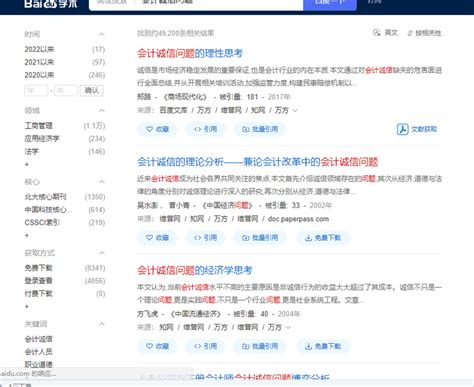Switch results to 英文 via translate icon
Screen dimensions: 474x387
(x=385, y=33)
